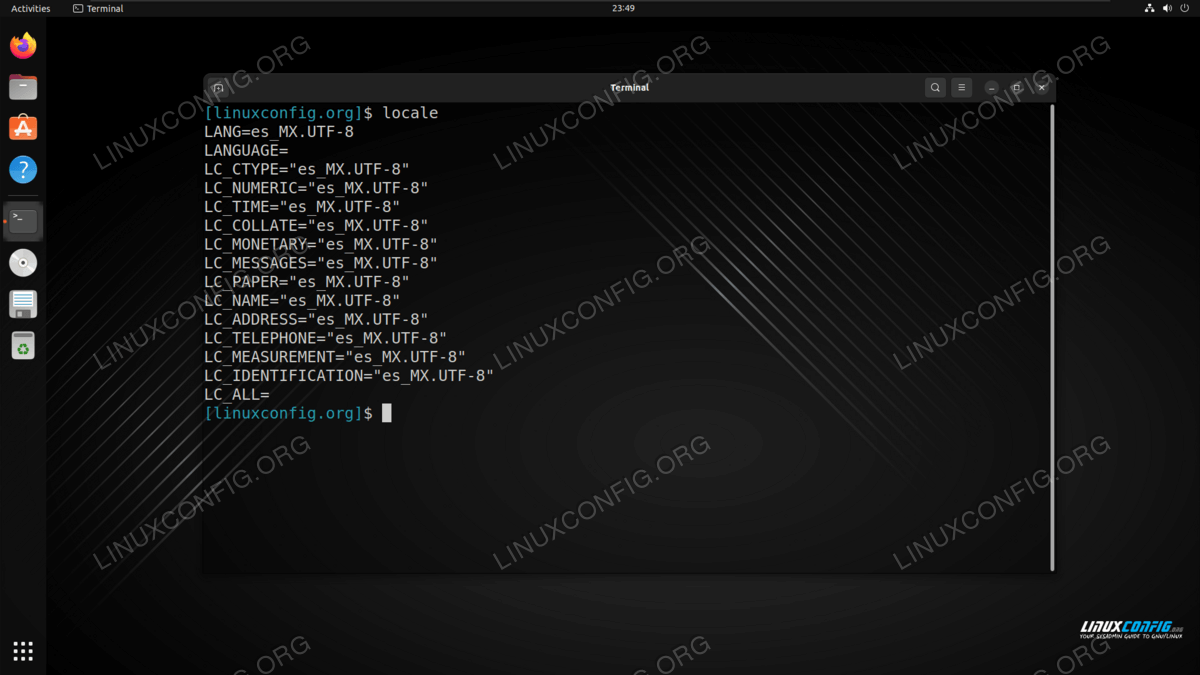Show Applications grid
Screen dimensions: 1200x675
pyautogui.click(x=23, y=651)
